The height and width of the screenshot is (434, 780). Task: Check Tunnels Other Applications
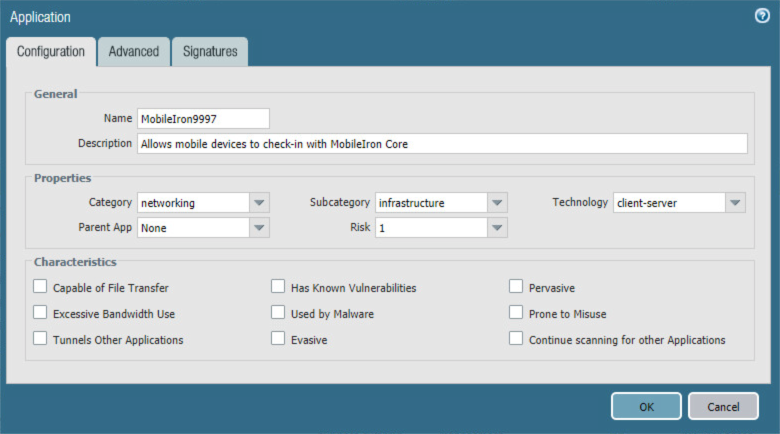pyautogui.click(x=40, y=338)
